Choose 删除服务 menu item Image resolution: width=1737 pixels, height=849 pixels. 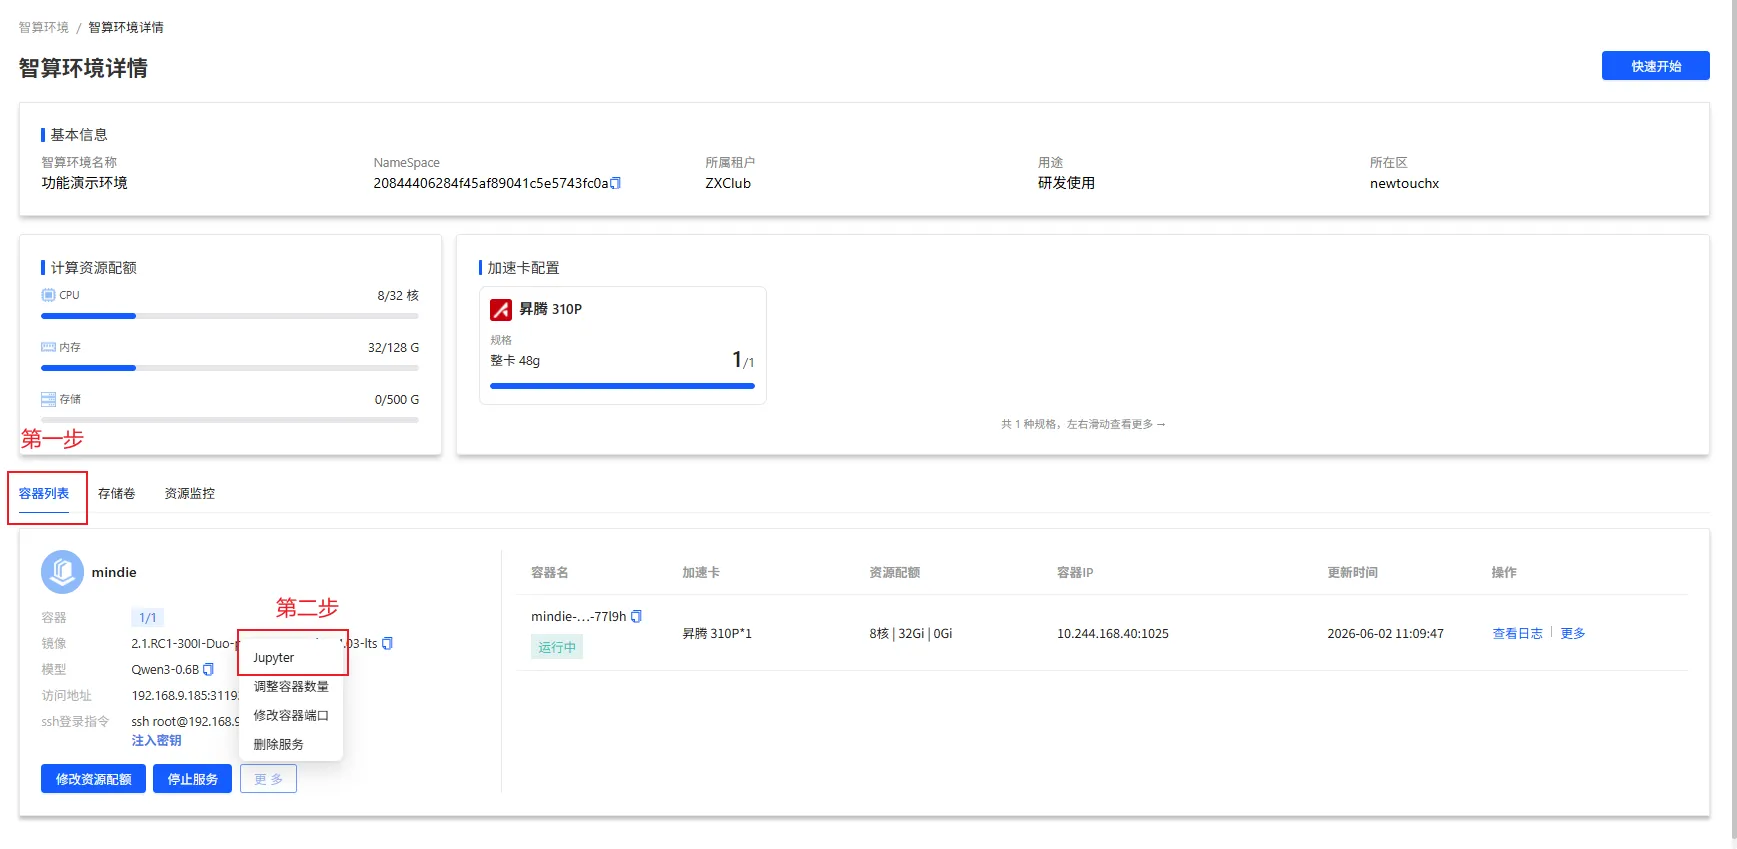[291, 744]
